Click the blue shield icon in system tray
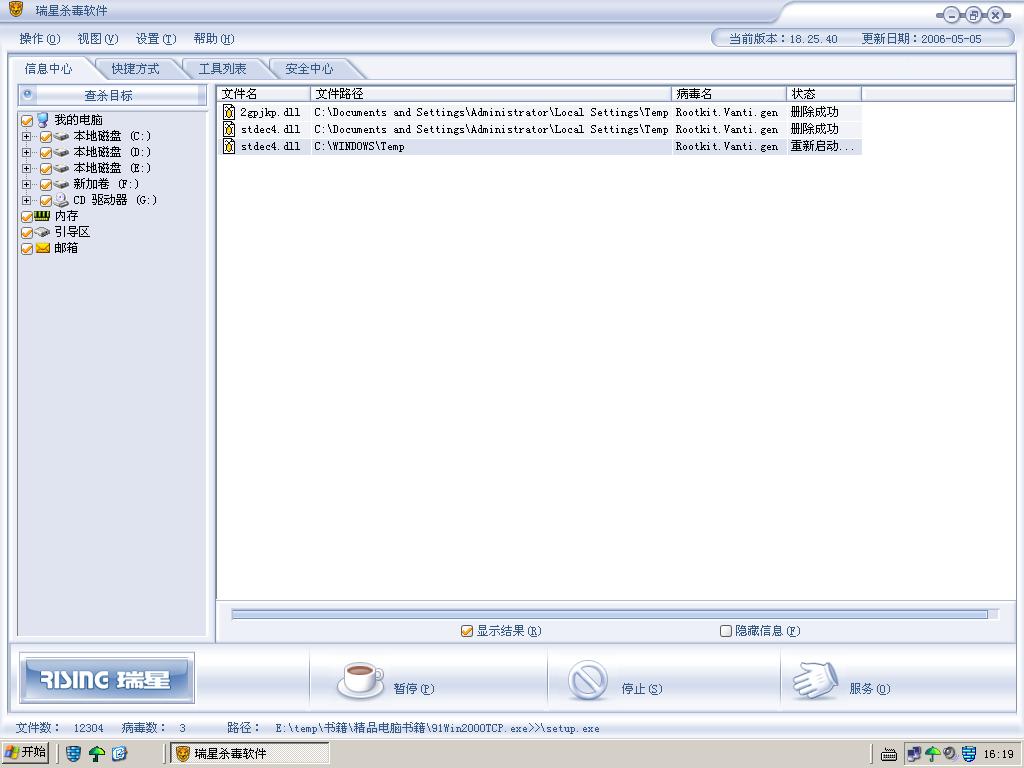The width and height of the screenshot is (1024, 768). point(968,754)
